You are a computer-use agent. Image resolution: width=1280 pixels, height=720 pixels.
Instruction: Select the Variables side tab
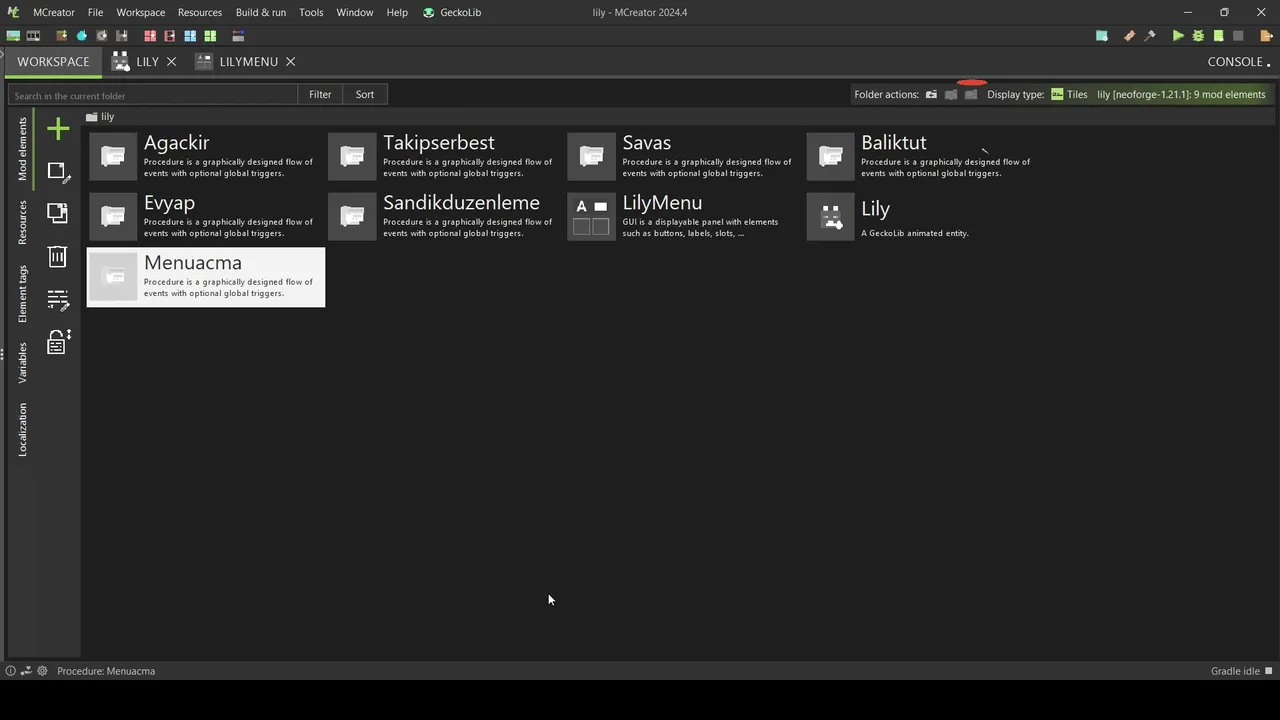point(22,362)
